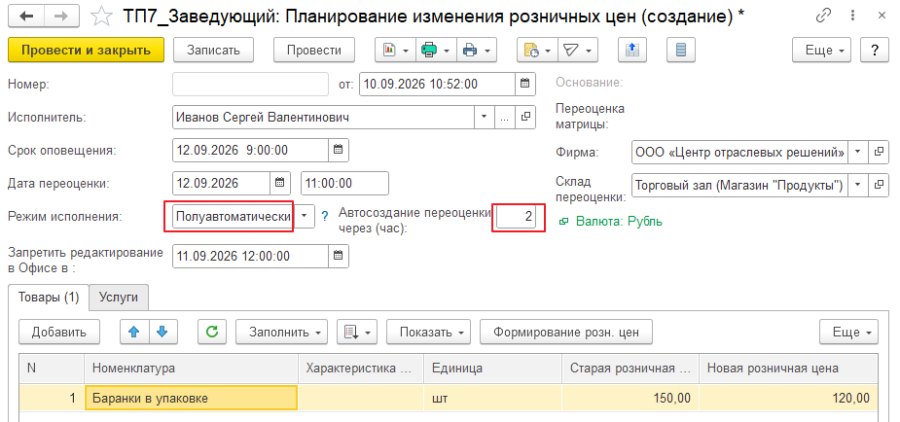
Task: Open the table Еще menu
Action: (x=848, y=332)
